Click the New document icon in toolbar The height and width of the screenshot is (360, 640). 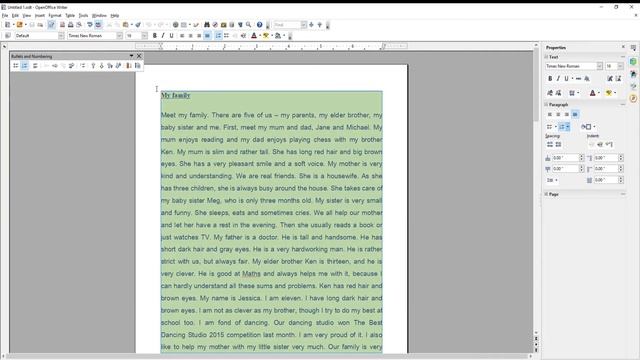7,25
